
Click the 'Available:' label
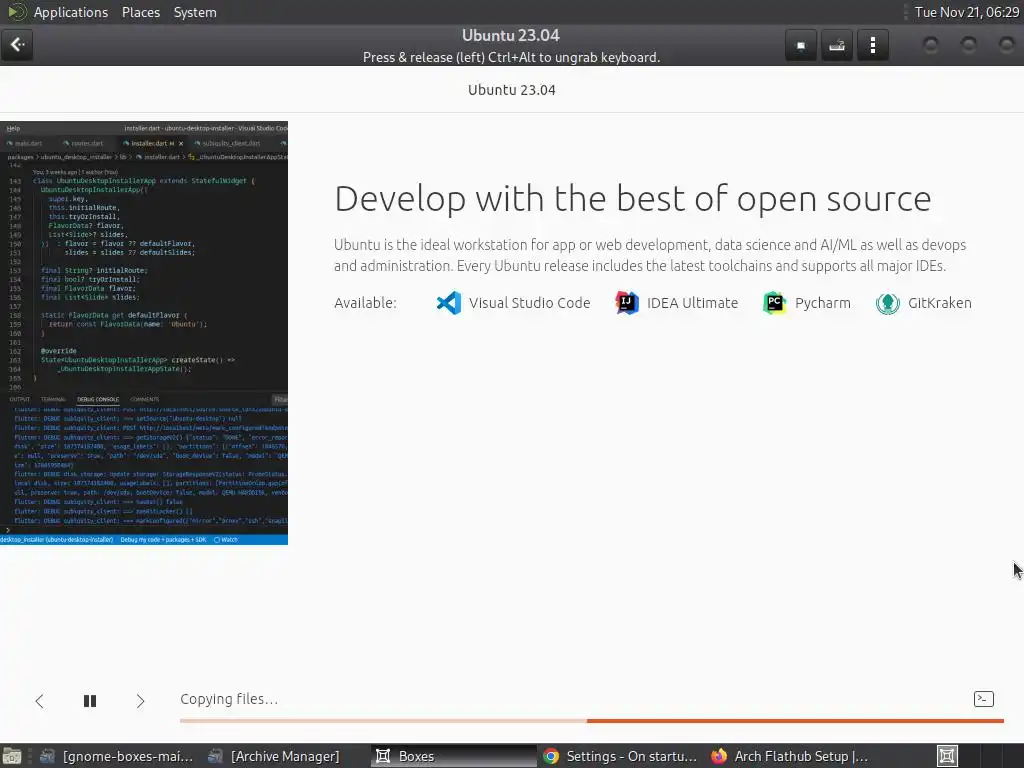[365, 303]
